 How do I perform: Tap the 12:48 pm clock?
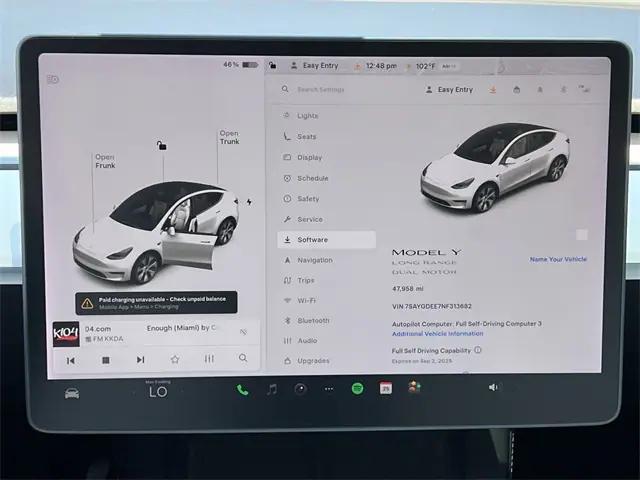(x=381, y=66)
